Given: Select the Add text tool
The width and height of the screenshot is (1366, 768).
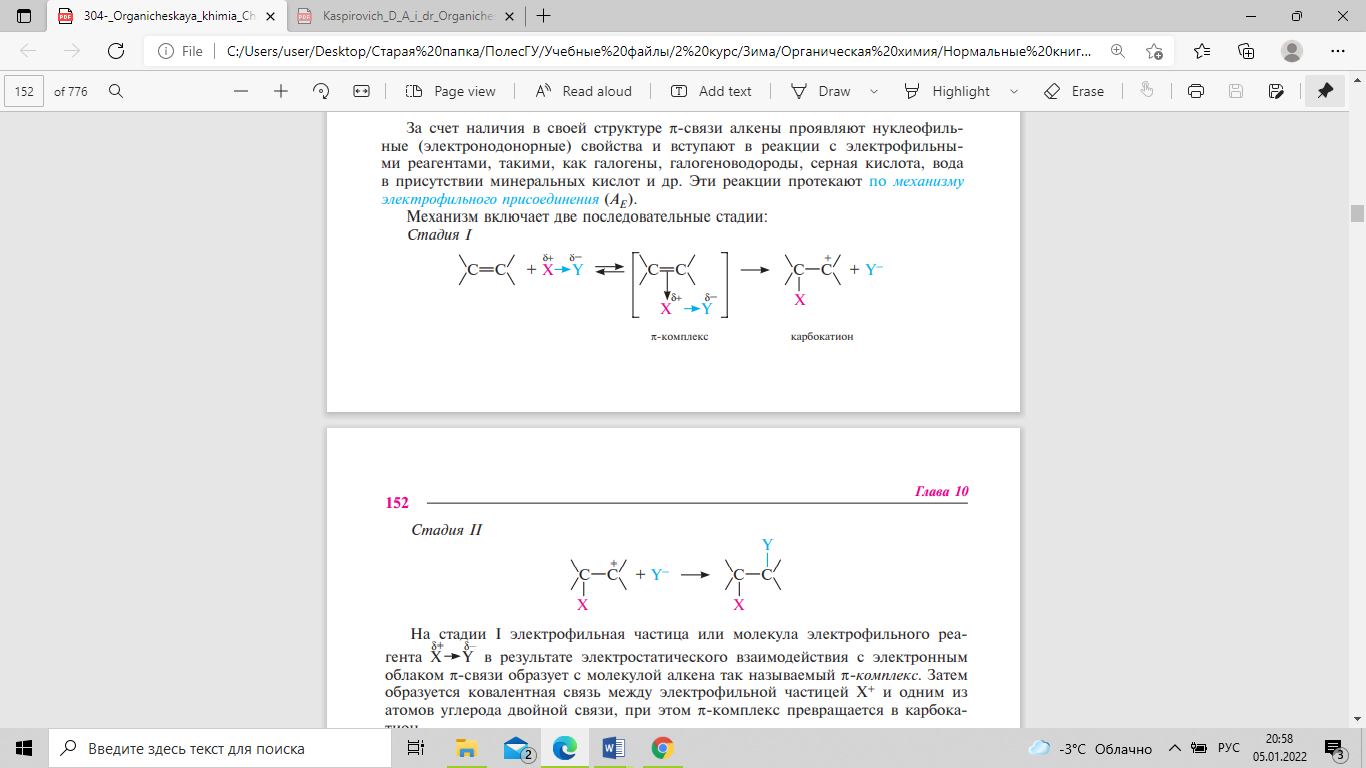Looking at the screenshot, I should click(711, 91).
